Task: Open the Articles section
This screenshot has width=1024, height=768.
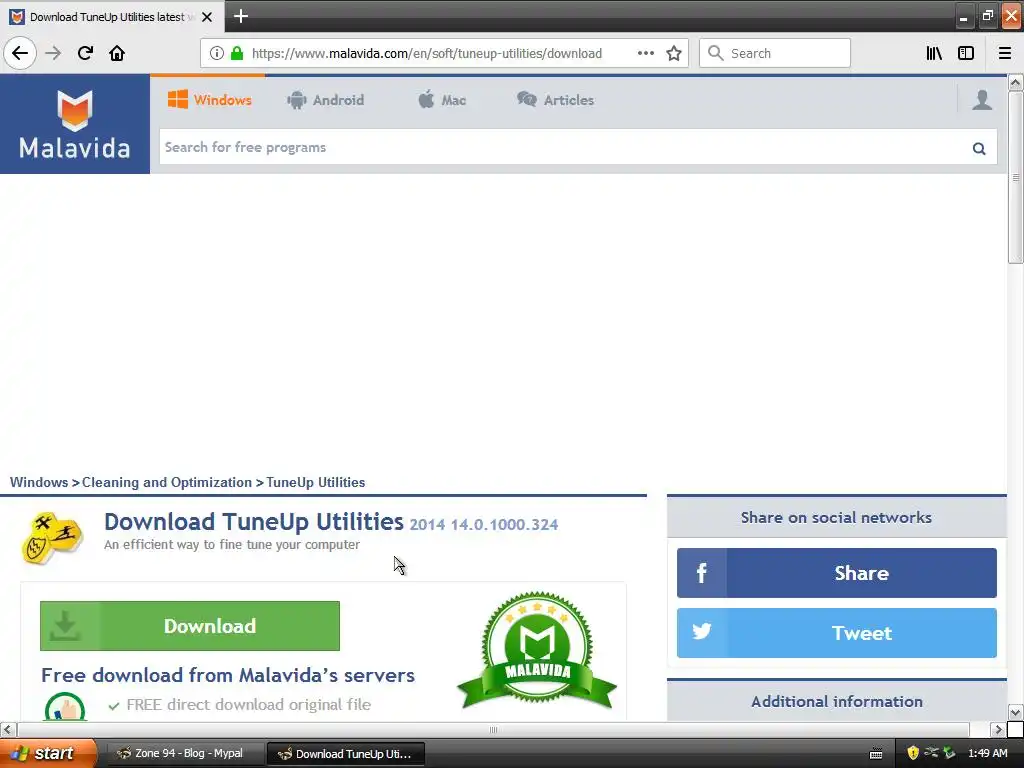Action: point(555,100)
